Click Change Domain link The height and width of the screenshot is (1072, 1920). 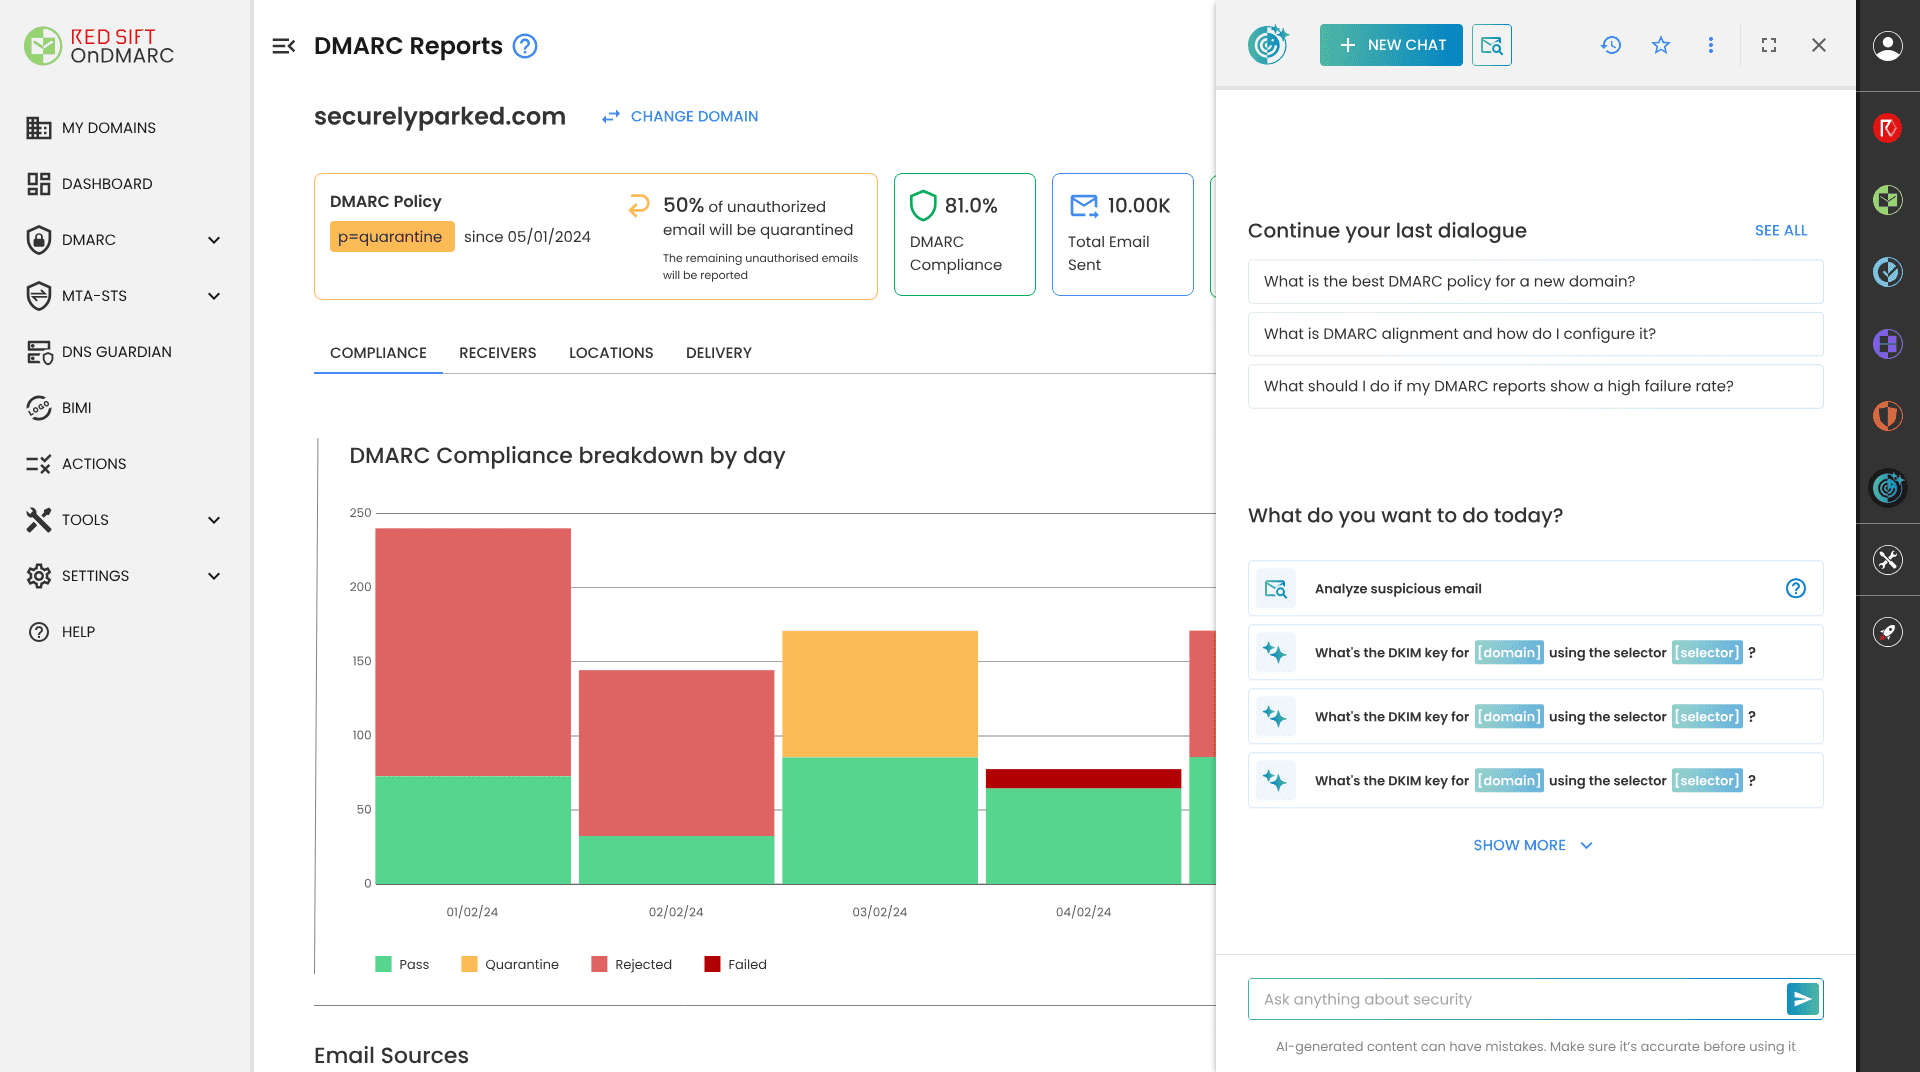point(680,116)
